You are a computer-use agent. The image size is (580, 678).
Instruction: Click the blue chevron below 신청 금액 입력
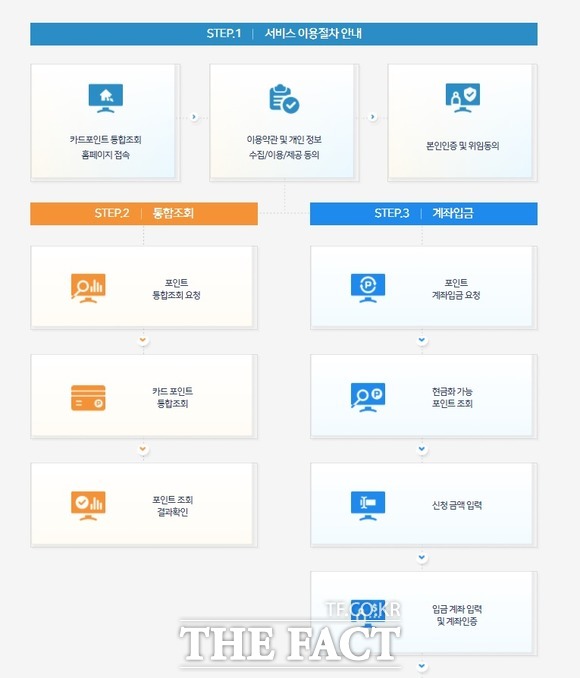(422, 558)
